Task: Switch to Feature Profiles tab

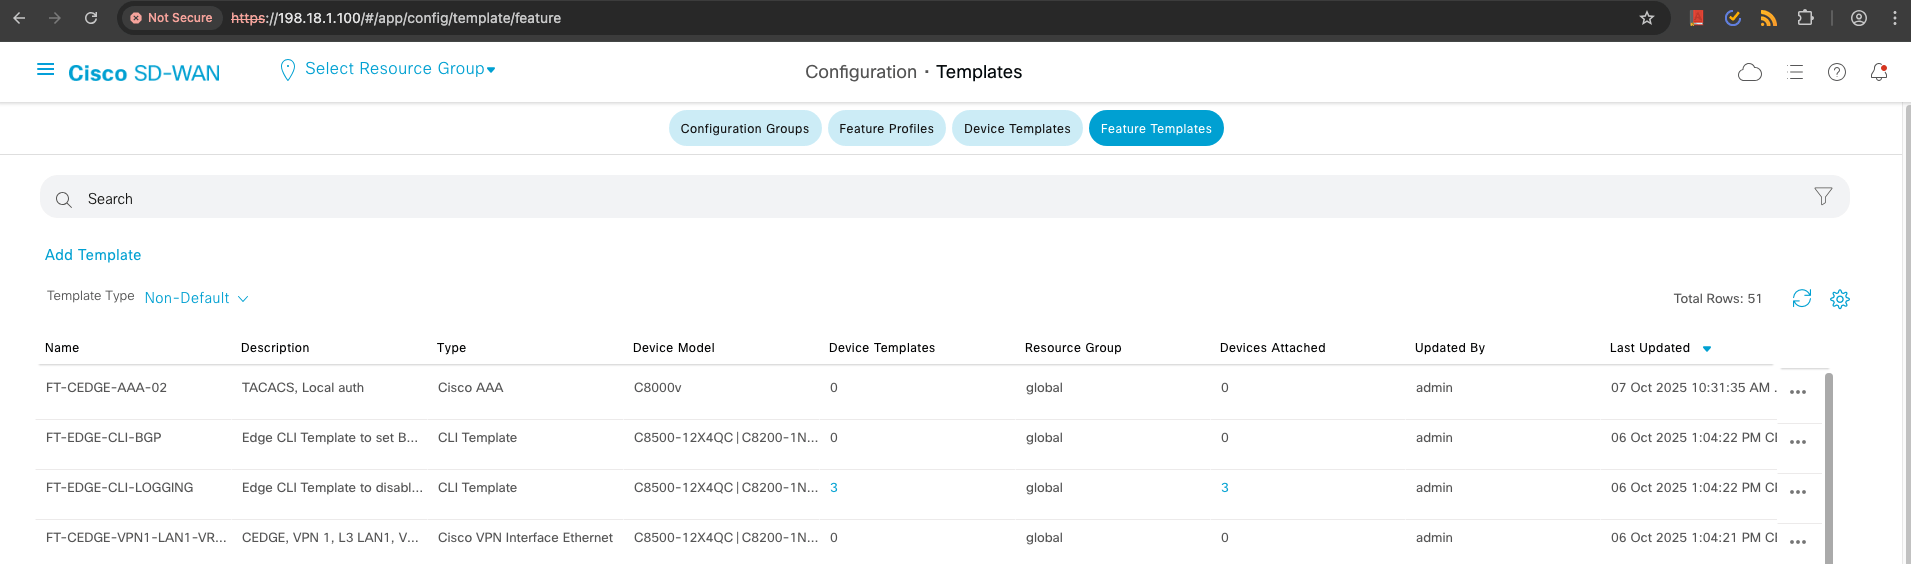Action: coord(886,128)
